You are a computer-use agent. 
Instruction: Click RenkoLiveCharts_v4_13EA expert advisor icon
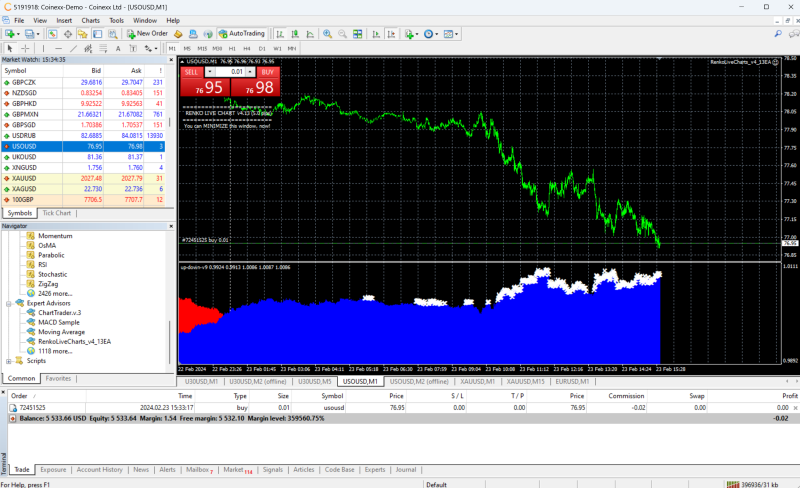click(x=31, y=341)
